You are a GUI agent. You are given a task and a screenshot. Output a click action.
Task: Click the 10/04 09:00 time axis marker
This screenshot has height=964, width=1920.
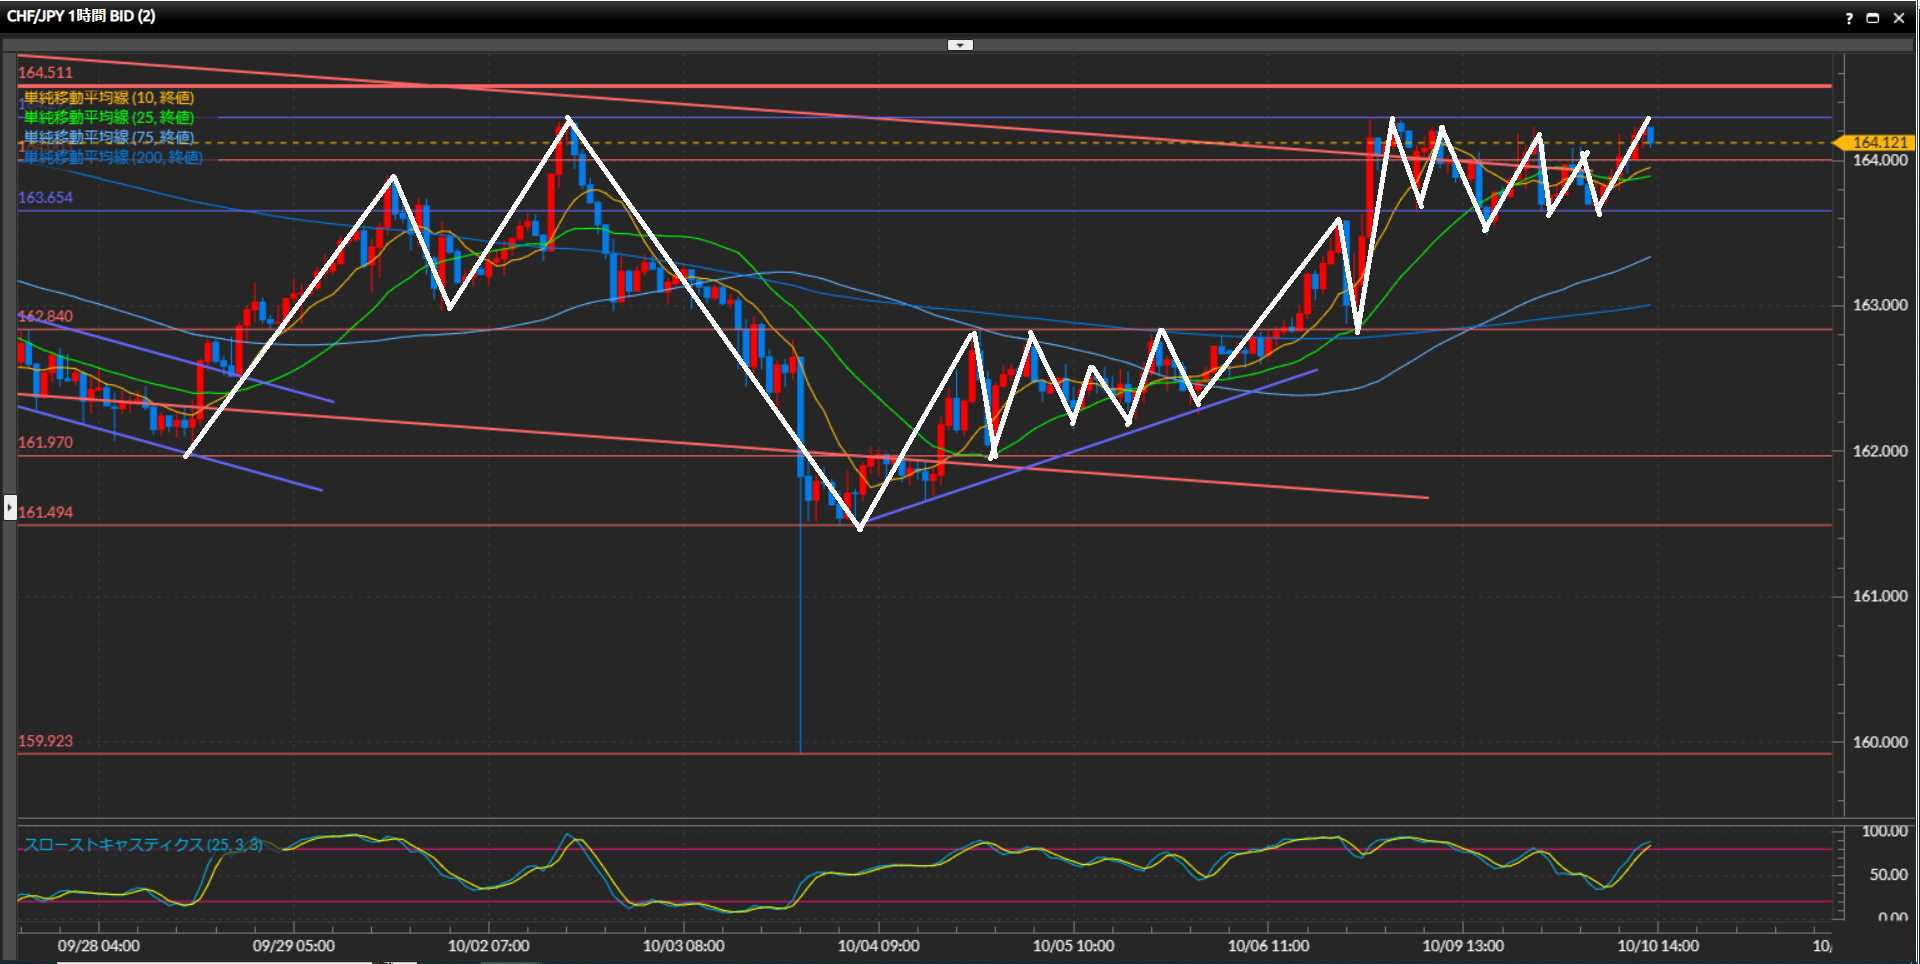878,946
